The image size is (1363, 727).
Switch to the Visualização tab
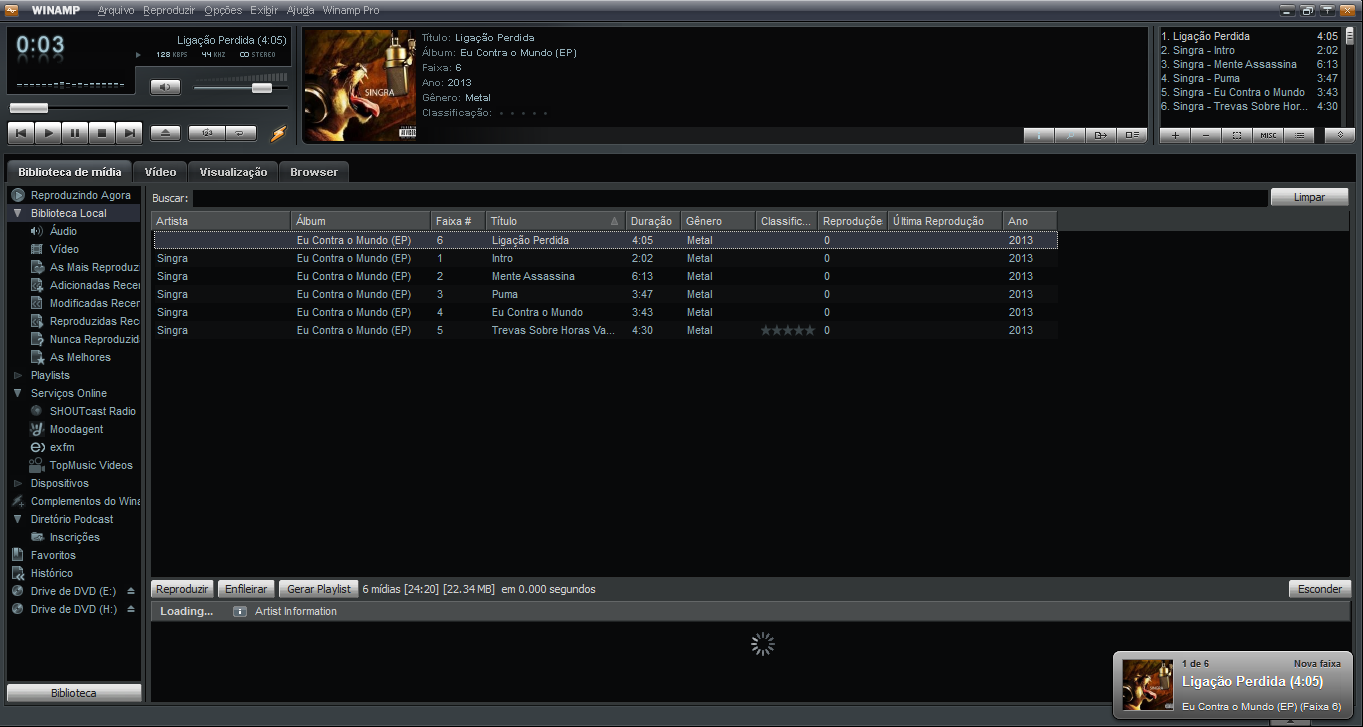coord(233,172)
